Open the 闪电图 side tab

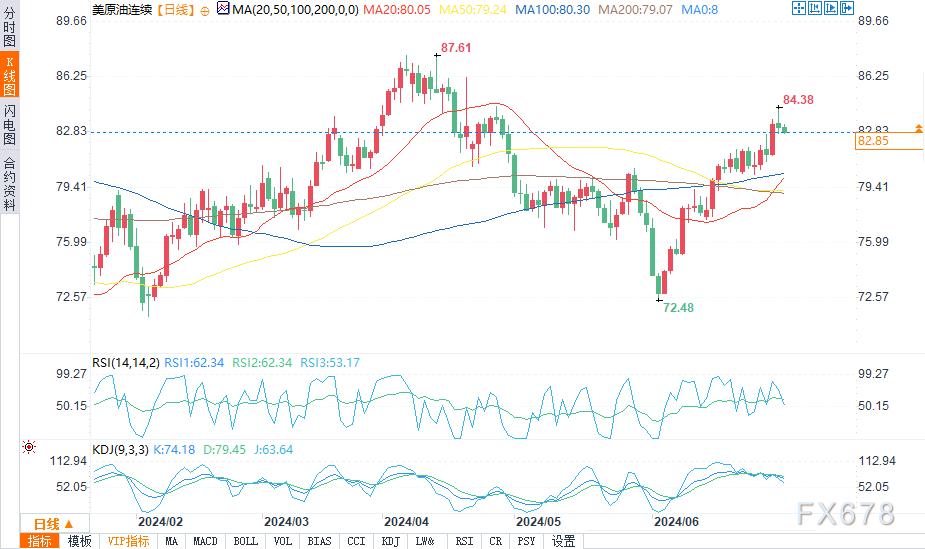click(x=9, y=124)
